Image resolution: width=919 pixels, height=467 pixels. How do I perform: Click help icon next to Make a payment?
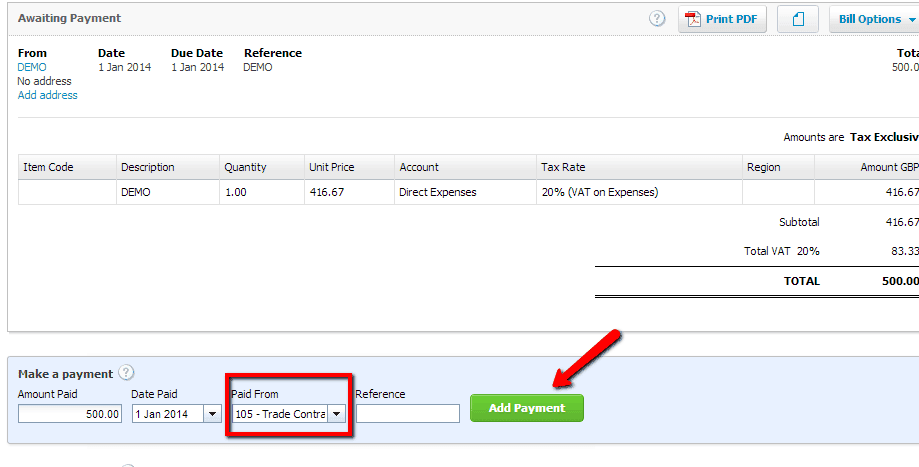[x=126, y=373]
